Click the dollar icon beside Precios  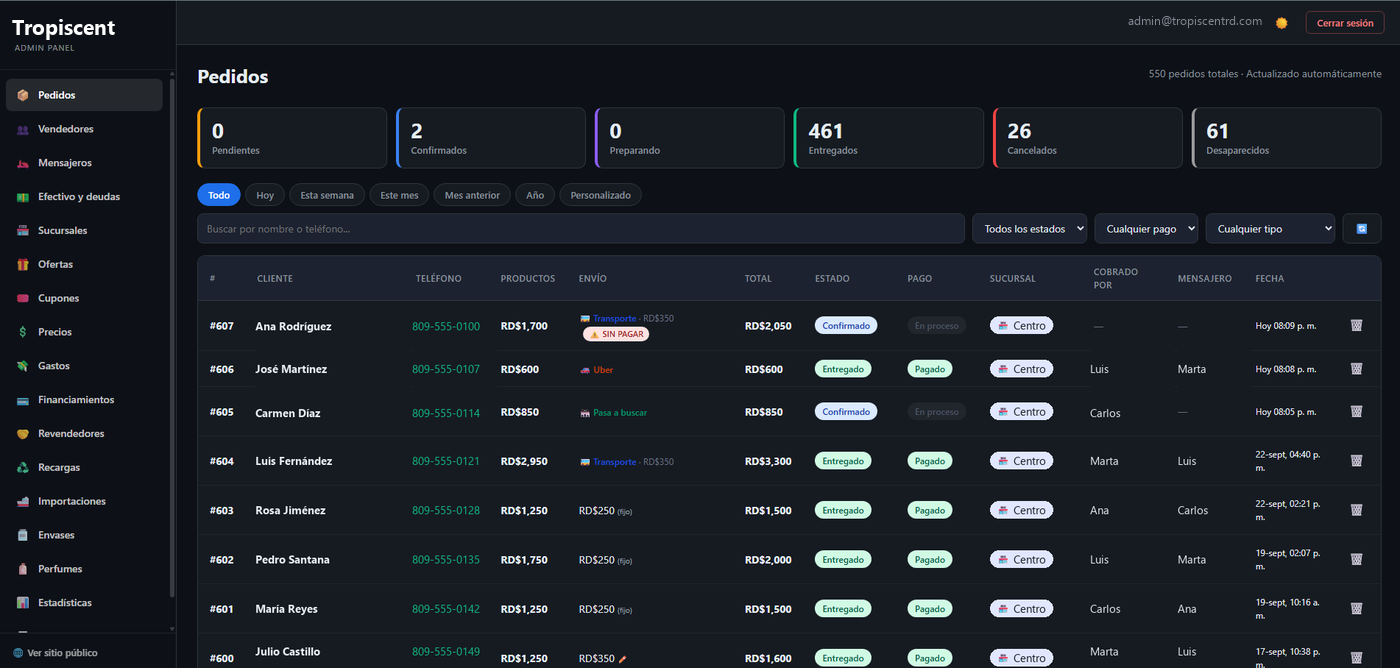(23, 332)
